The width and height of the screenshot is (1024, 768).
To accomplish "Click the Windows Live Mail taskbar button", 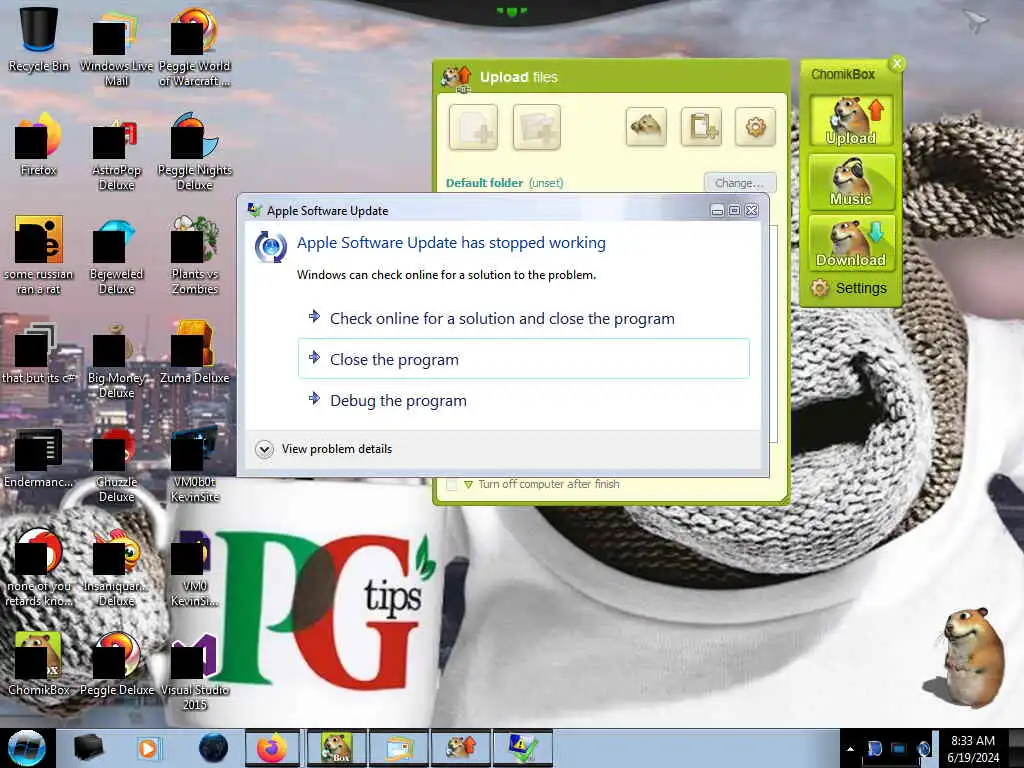I will [x=400, y=748].
